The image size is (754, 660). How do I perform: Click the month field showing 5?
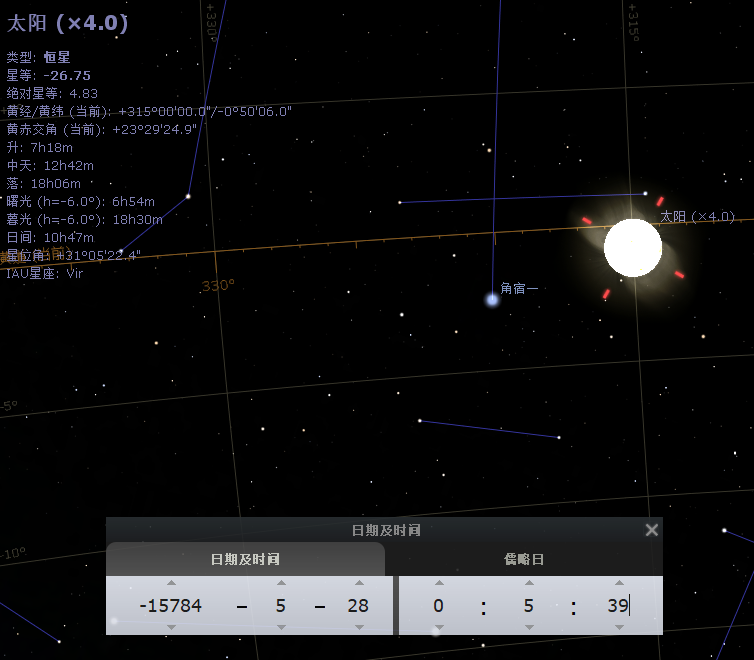pyautogui.click(x=281, y=606)
